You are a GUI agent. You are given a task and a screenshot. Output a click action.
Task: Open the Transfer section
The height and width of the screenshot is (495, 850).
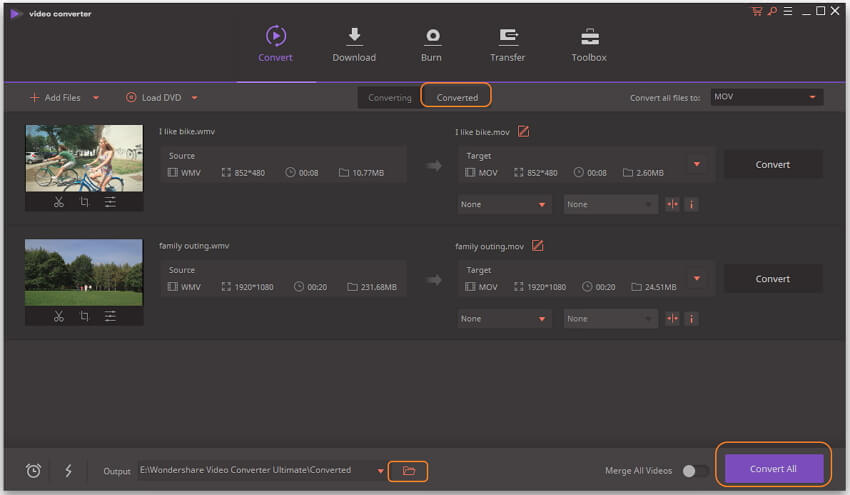coord(507,44)
